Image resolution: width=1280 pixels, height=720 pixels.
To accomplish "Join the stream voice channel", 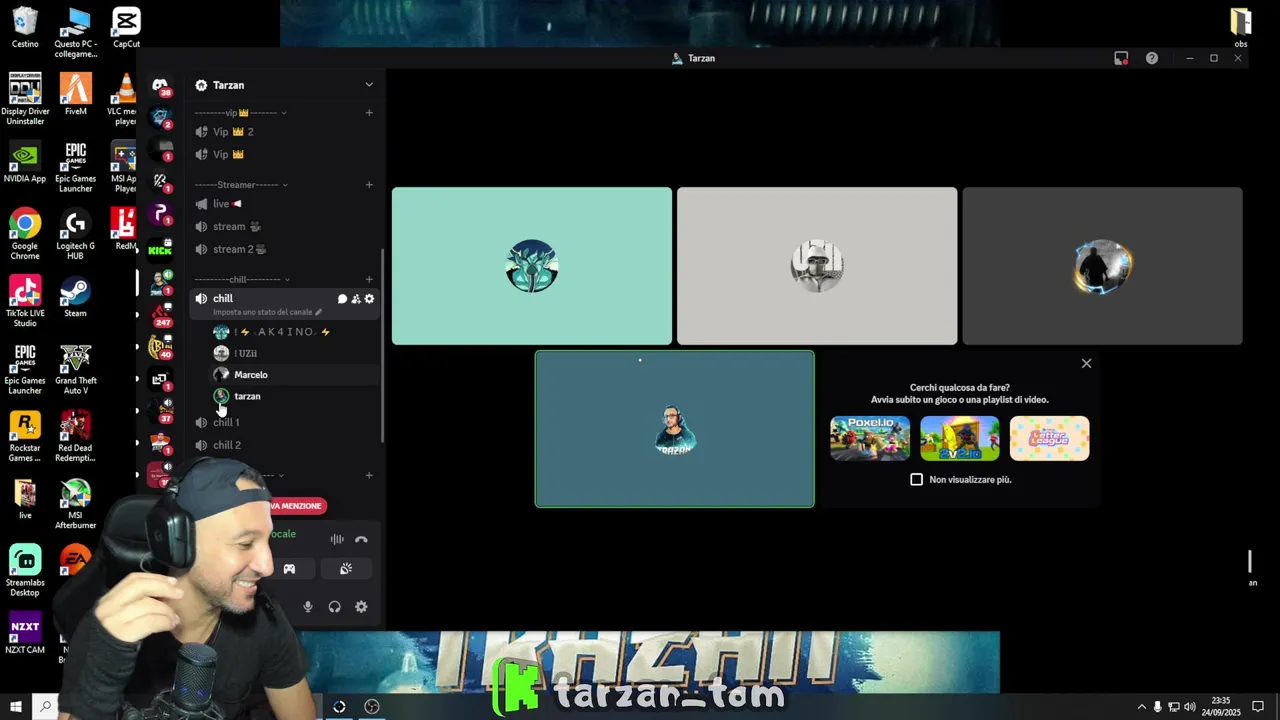I will click(285, 227).
